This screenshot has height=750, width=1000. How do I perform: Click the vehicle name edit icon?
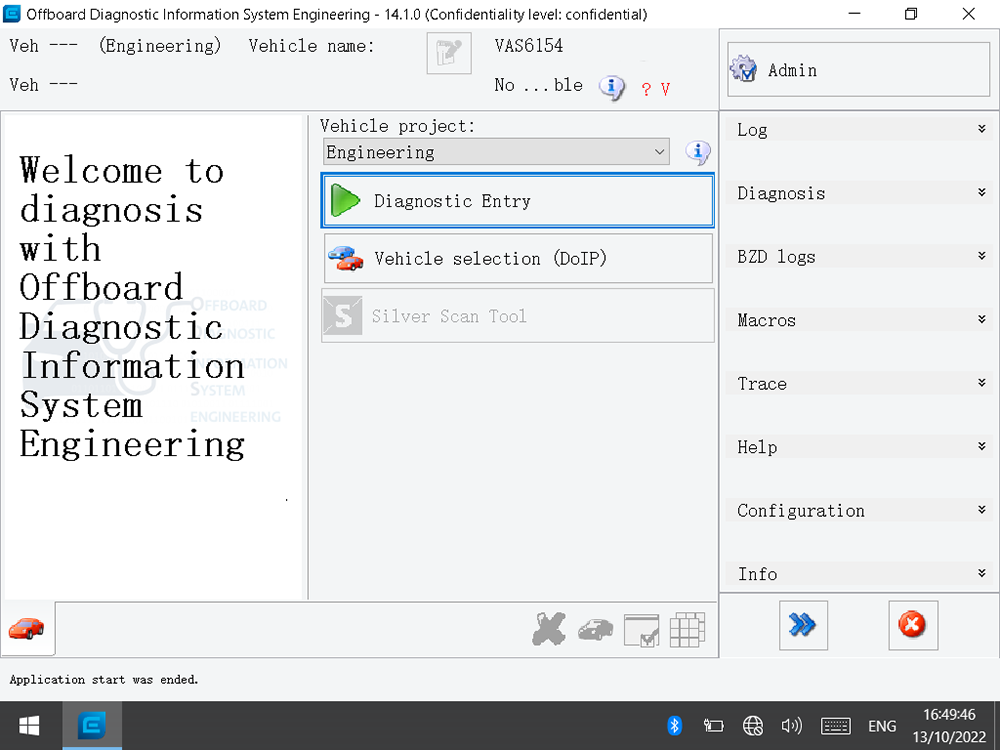(x=449, y=54)
